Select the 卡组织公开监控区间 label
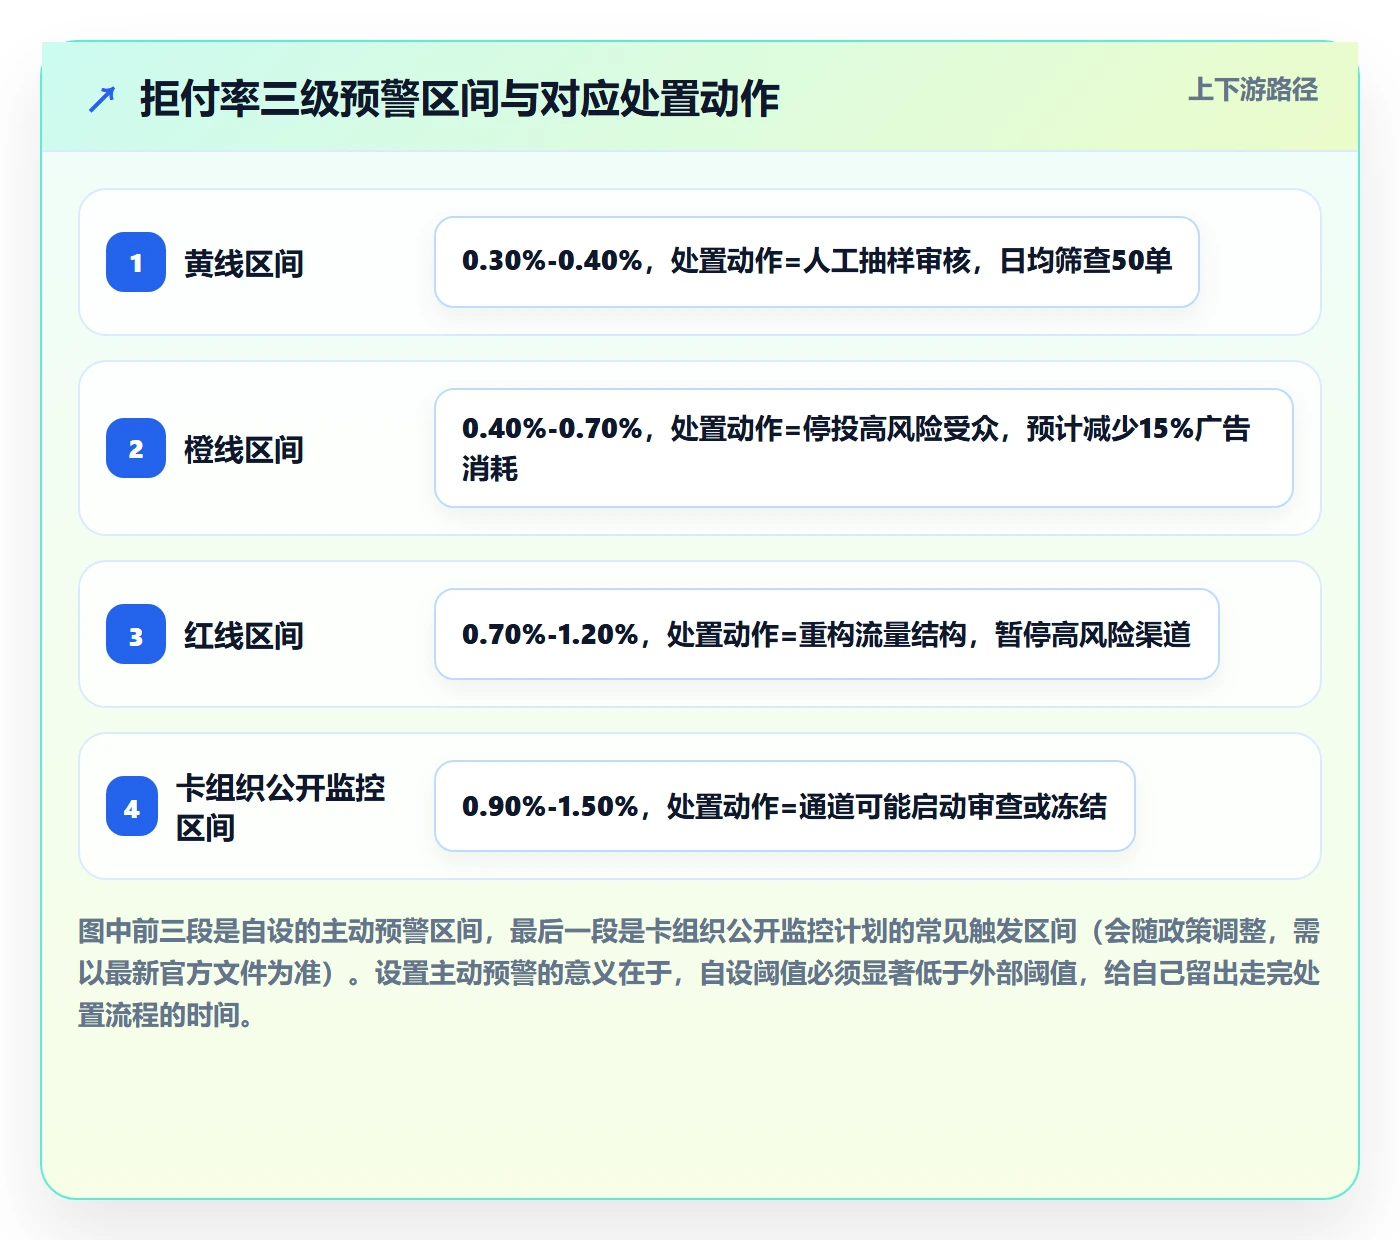Image resolution: width=1400 pixels, height=1240 pixels. point(281,807)
